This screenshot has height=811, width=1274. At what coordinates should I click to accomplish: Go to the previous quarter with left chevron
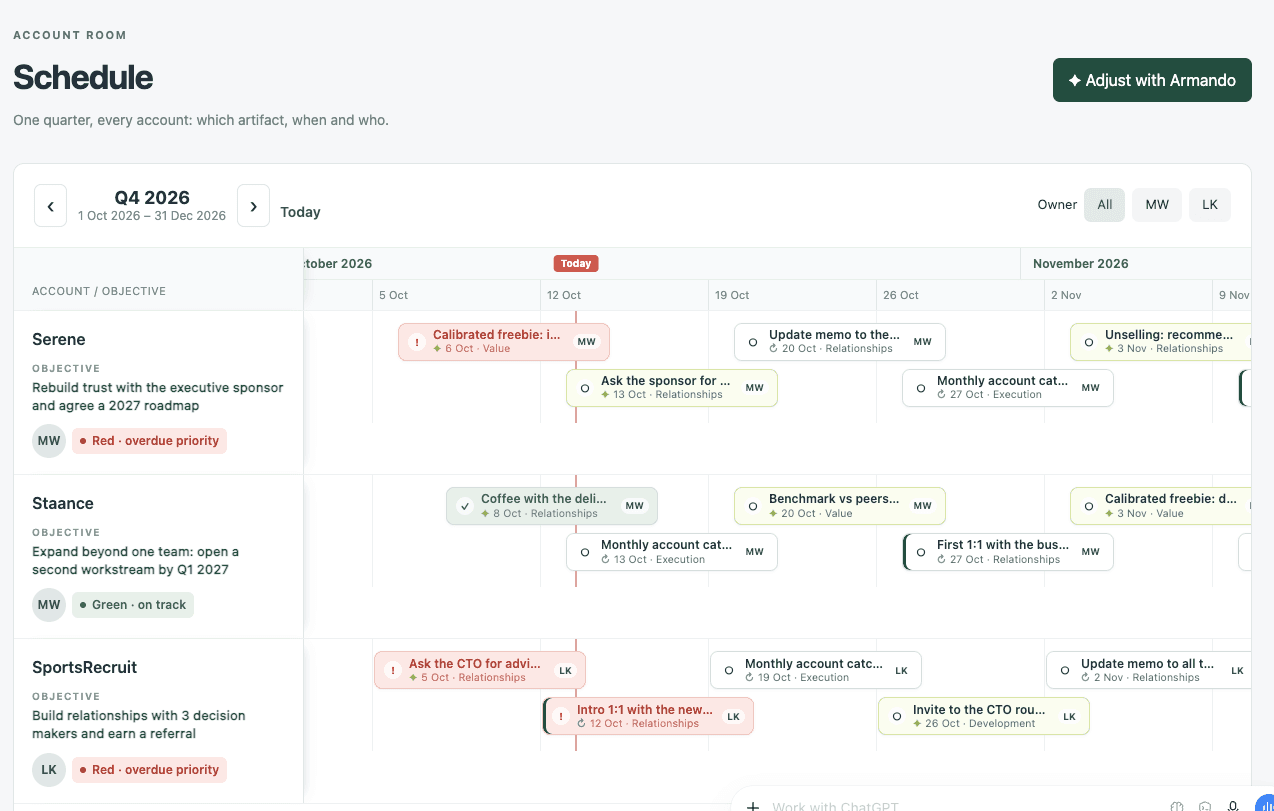pos(51,206)
